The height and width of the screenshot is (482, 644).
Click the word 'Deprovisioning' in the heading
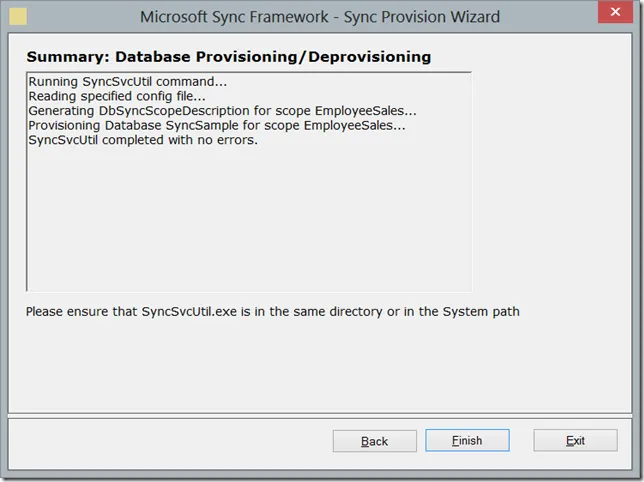369,57
